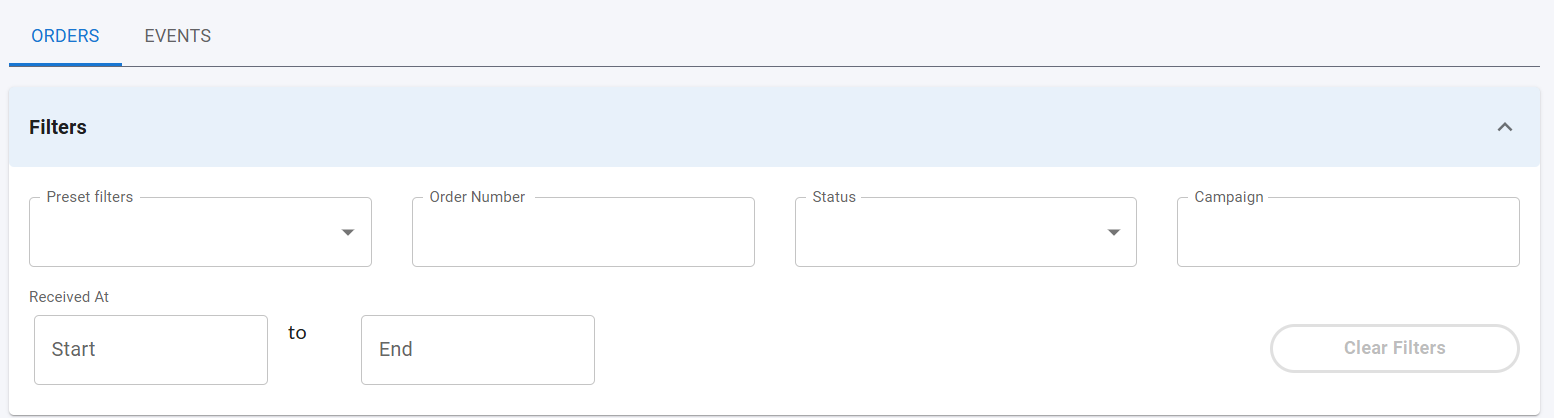
Task: Select the Start date field
Action: (151, 350)
